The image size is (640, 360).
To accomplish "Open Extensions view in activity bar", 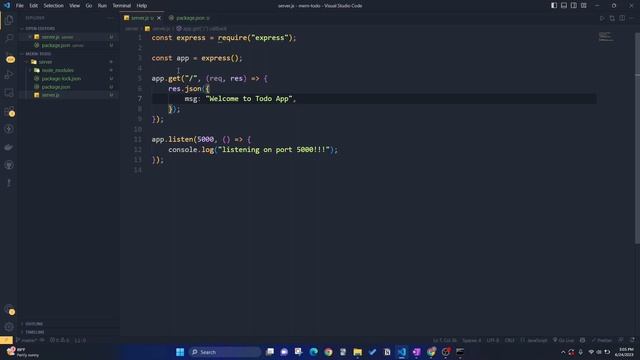I will (9, 111).
